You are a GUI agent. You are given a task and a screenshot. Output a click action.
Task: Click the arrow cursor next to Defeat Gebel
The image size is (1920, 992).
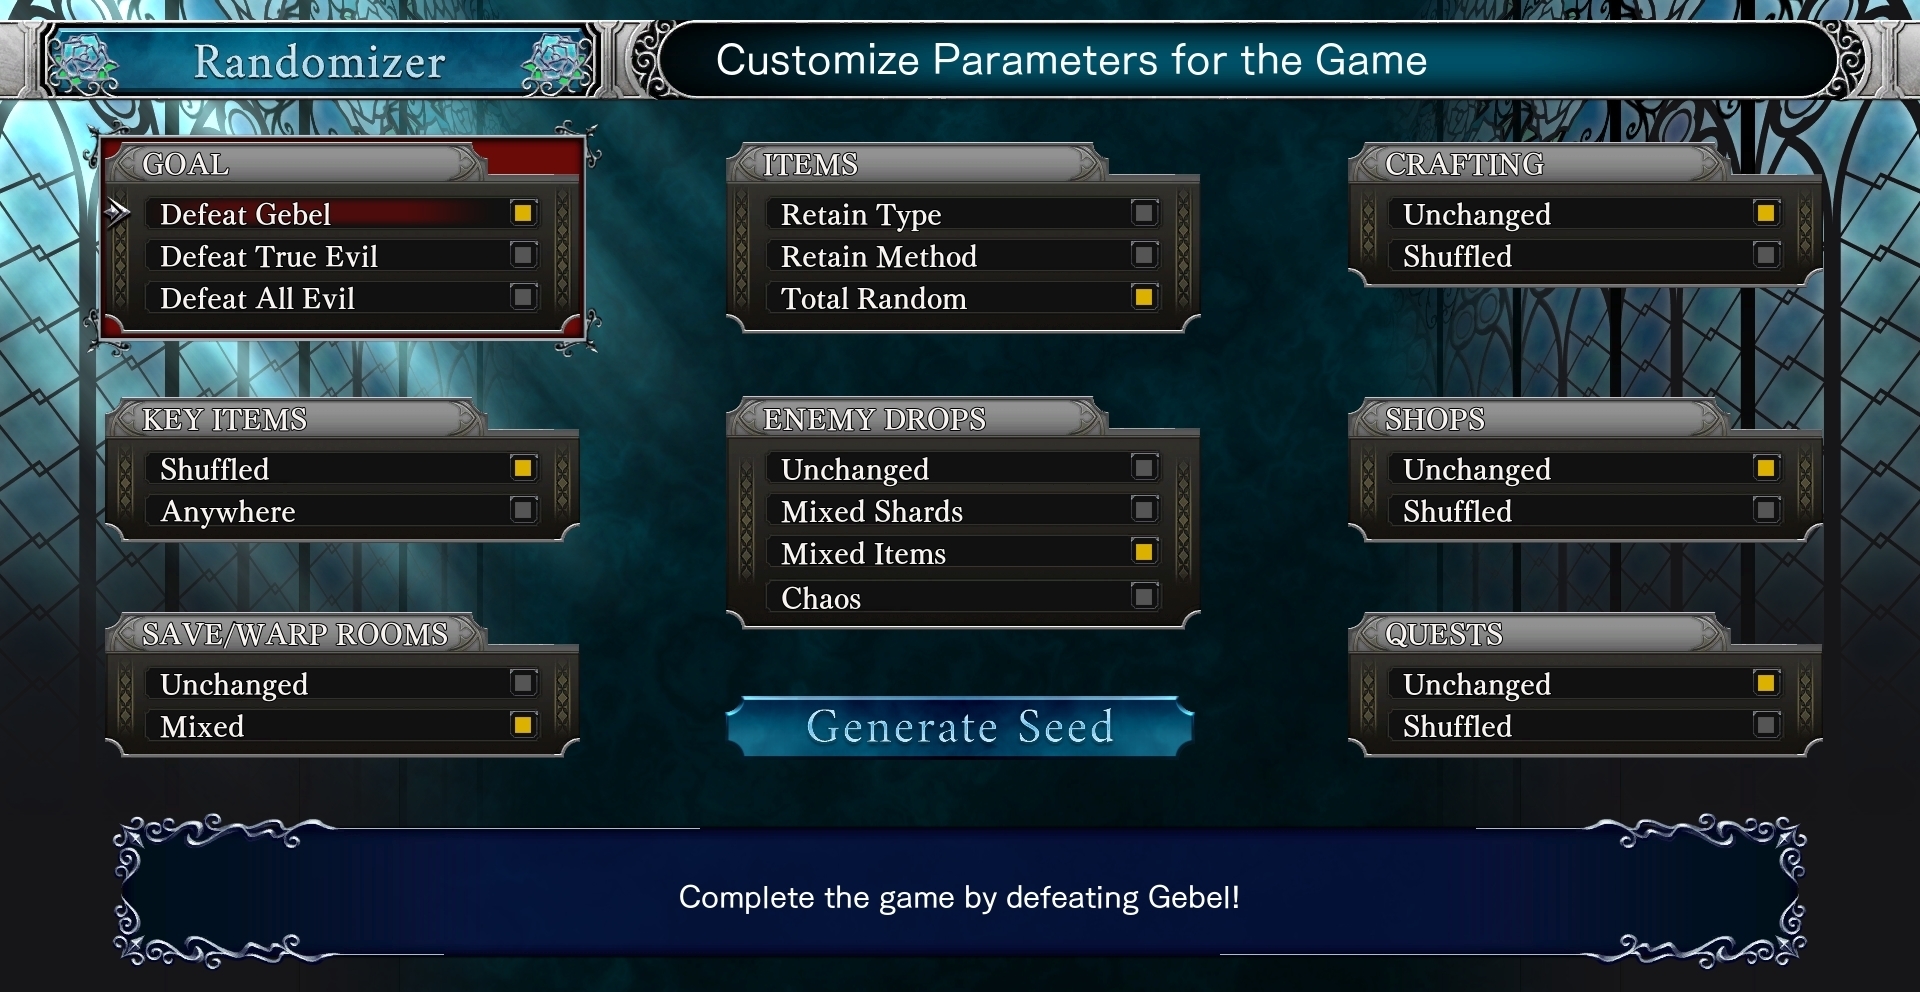118,213
